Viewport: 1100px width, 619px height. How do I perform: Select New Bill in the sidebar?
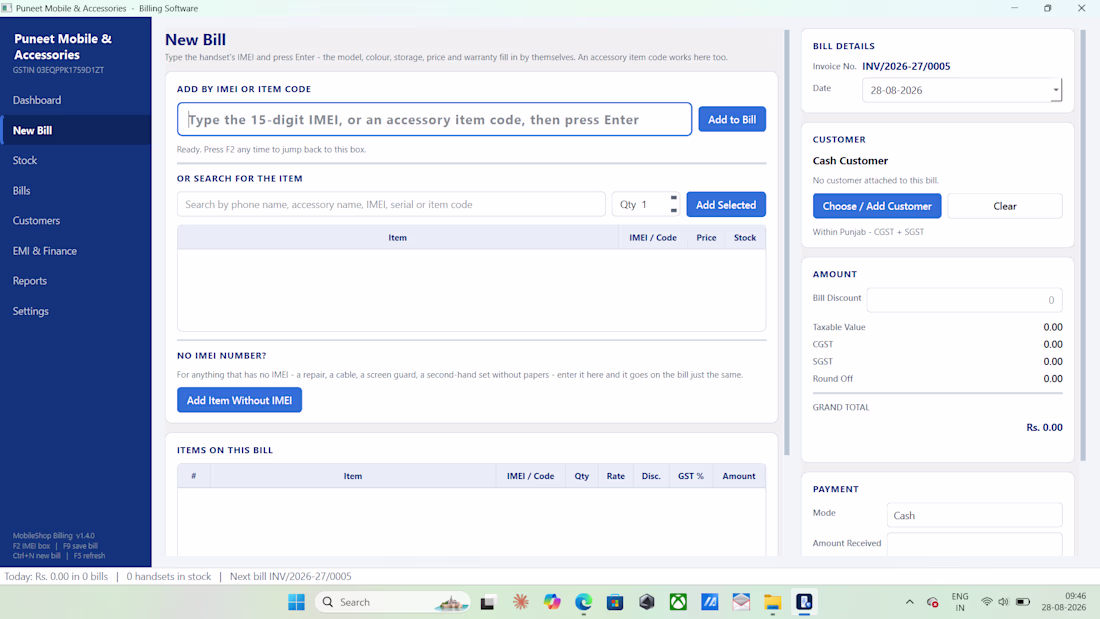click(76, 131)
